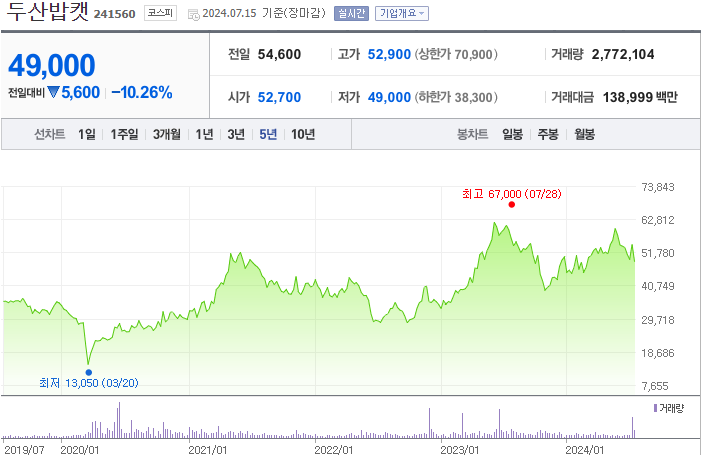Click the 시가 value 52,700
701x455 pixels.
pos(279,97)
